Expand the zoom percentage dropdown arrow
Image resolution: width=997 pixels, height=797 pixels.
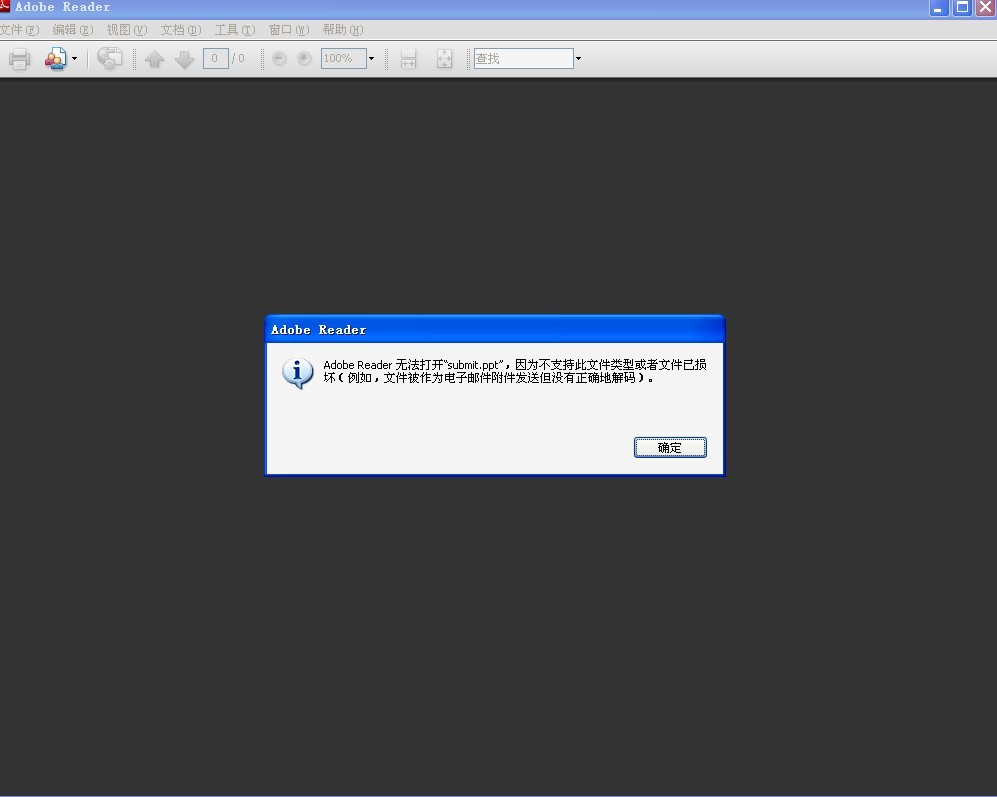point(371,59)
